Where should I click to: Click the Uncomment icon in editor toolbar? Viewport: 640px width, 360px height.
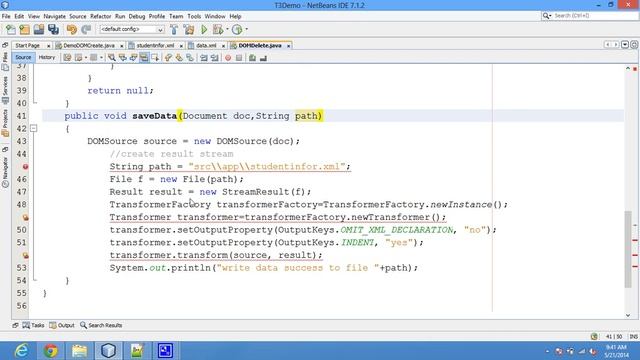pos(263,58)
